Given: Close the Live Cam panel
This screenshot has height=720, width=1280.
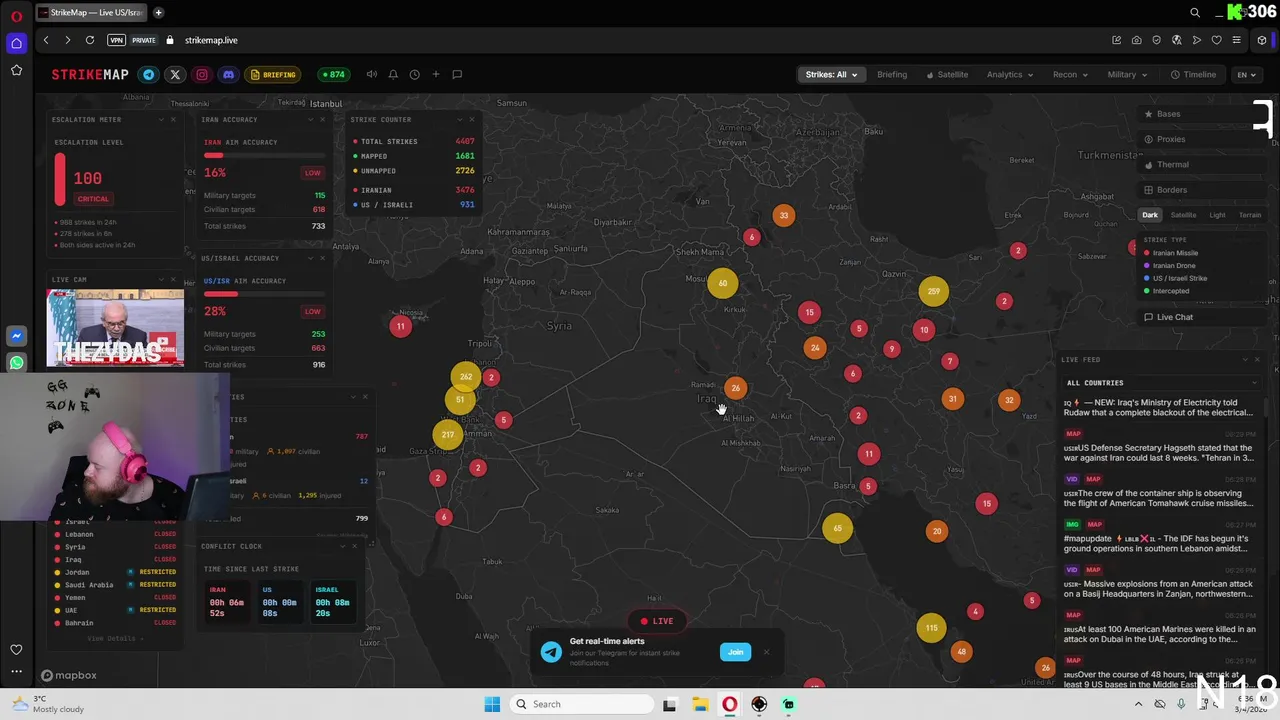Looking at the screenshot, I should 172,280.
